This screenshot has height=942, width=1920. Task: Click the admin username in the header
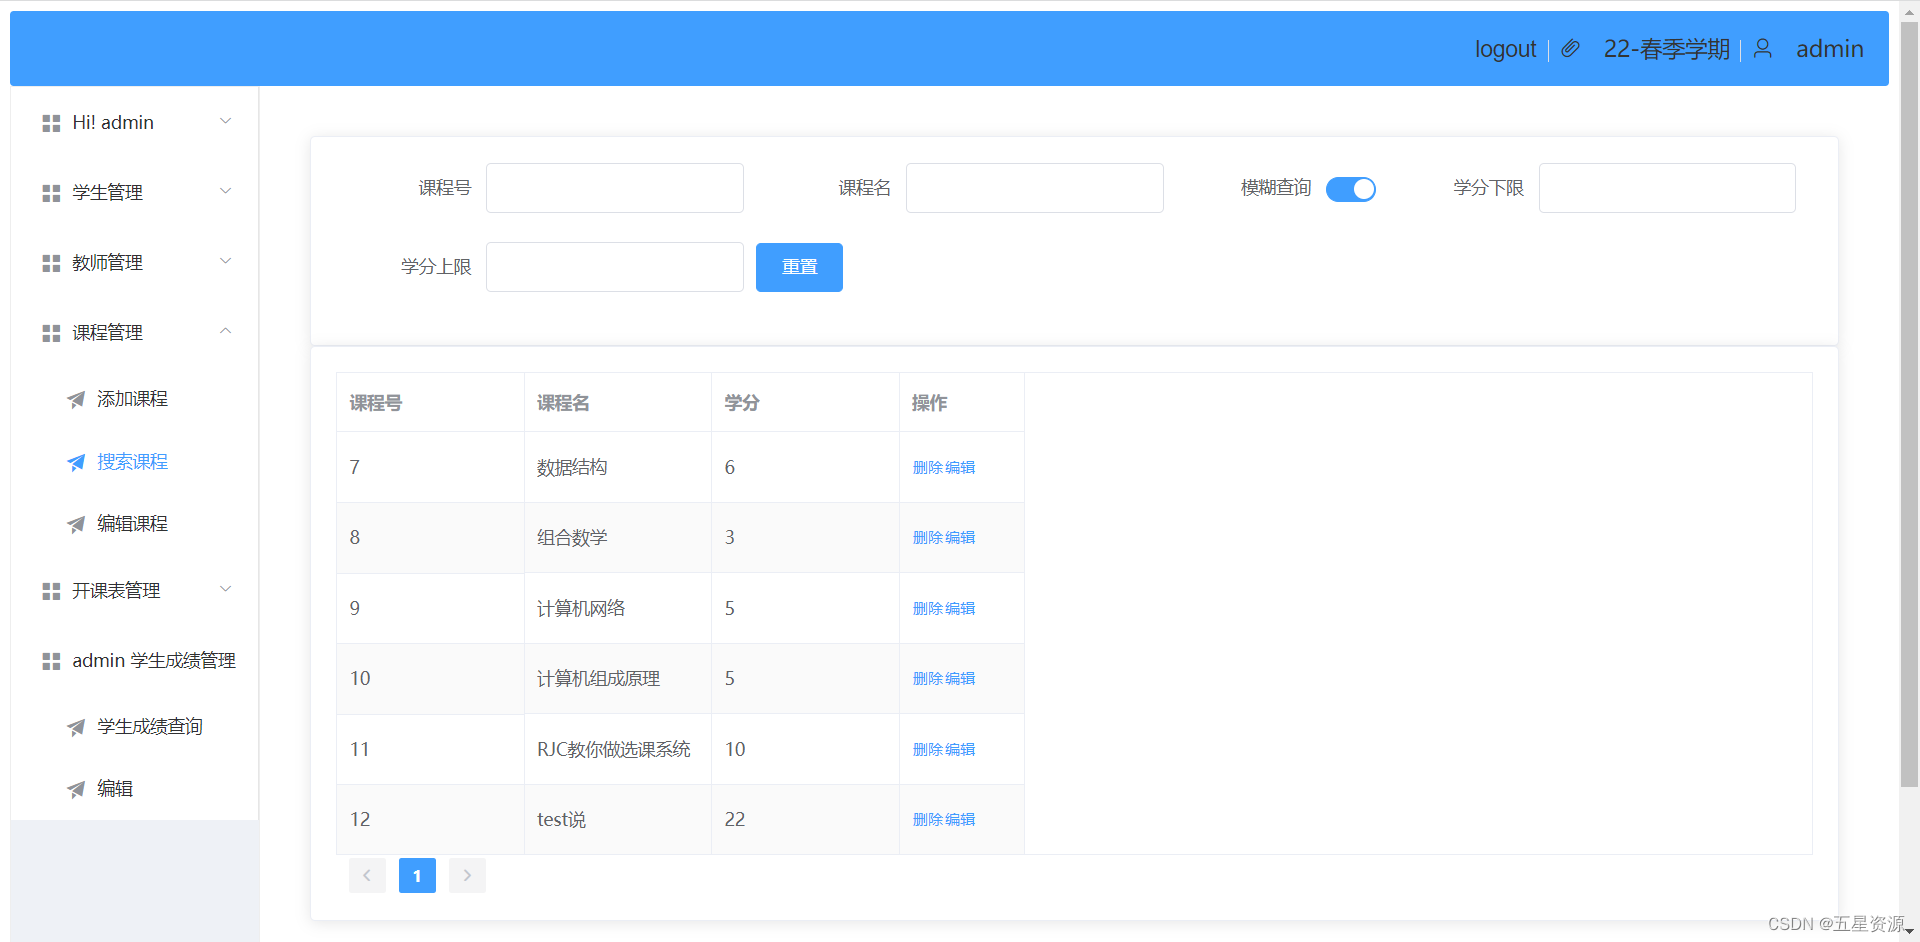[x=1829, y=49]
